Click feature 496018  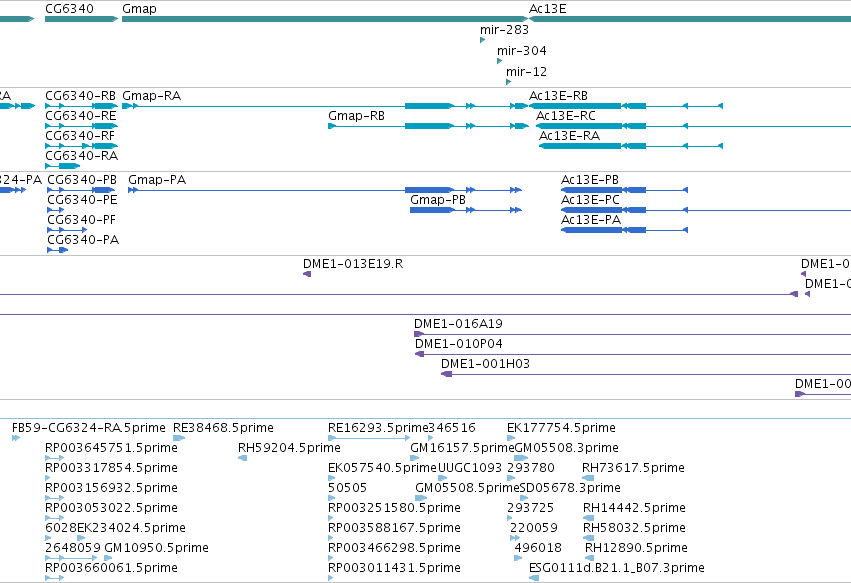pos(518,558)
